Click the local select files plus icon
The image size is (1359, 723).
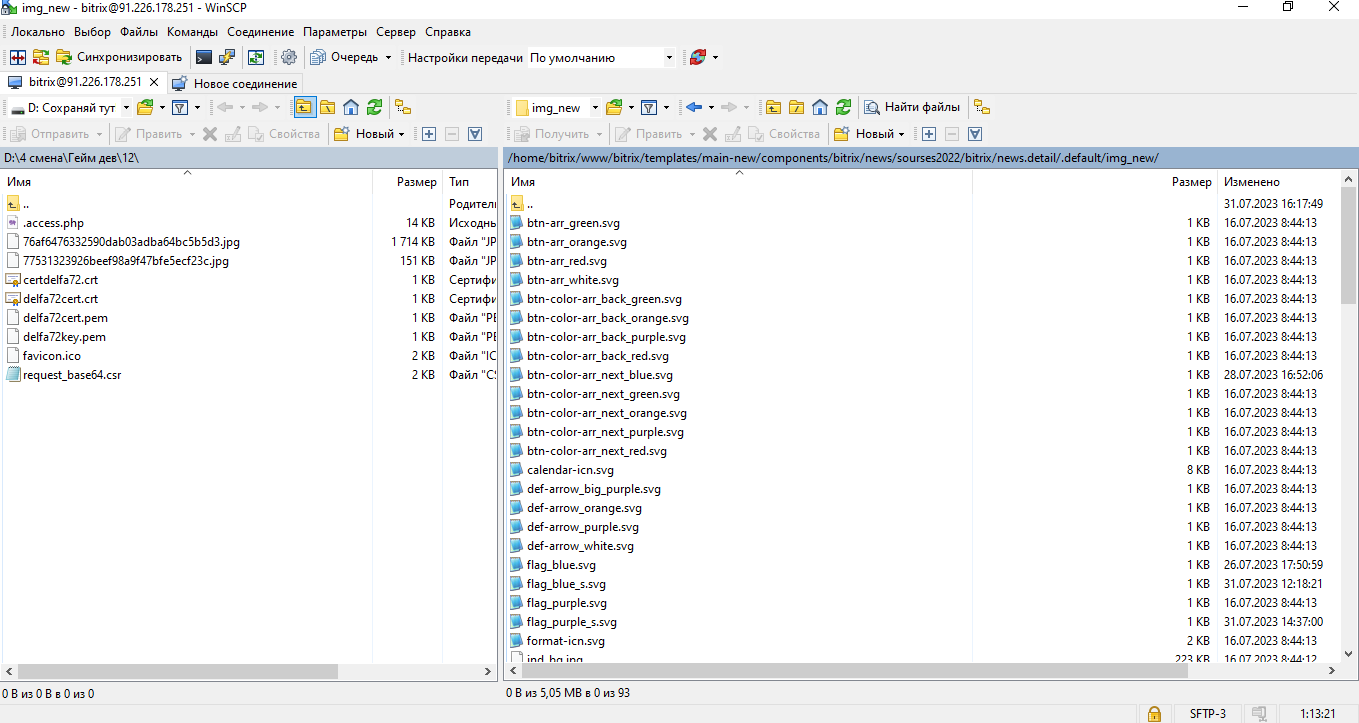429,133
